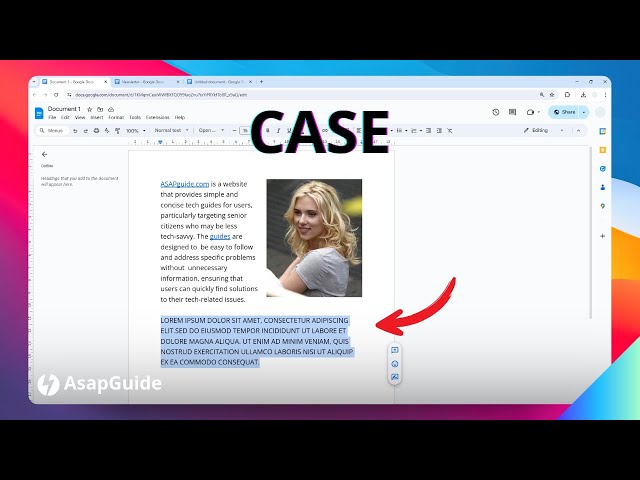This screenshot has height=480, width=640.
Task: Activate the paint format tool
Action: 118,131
